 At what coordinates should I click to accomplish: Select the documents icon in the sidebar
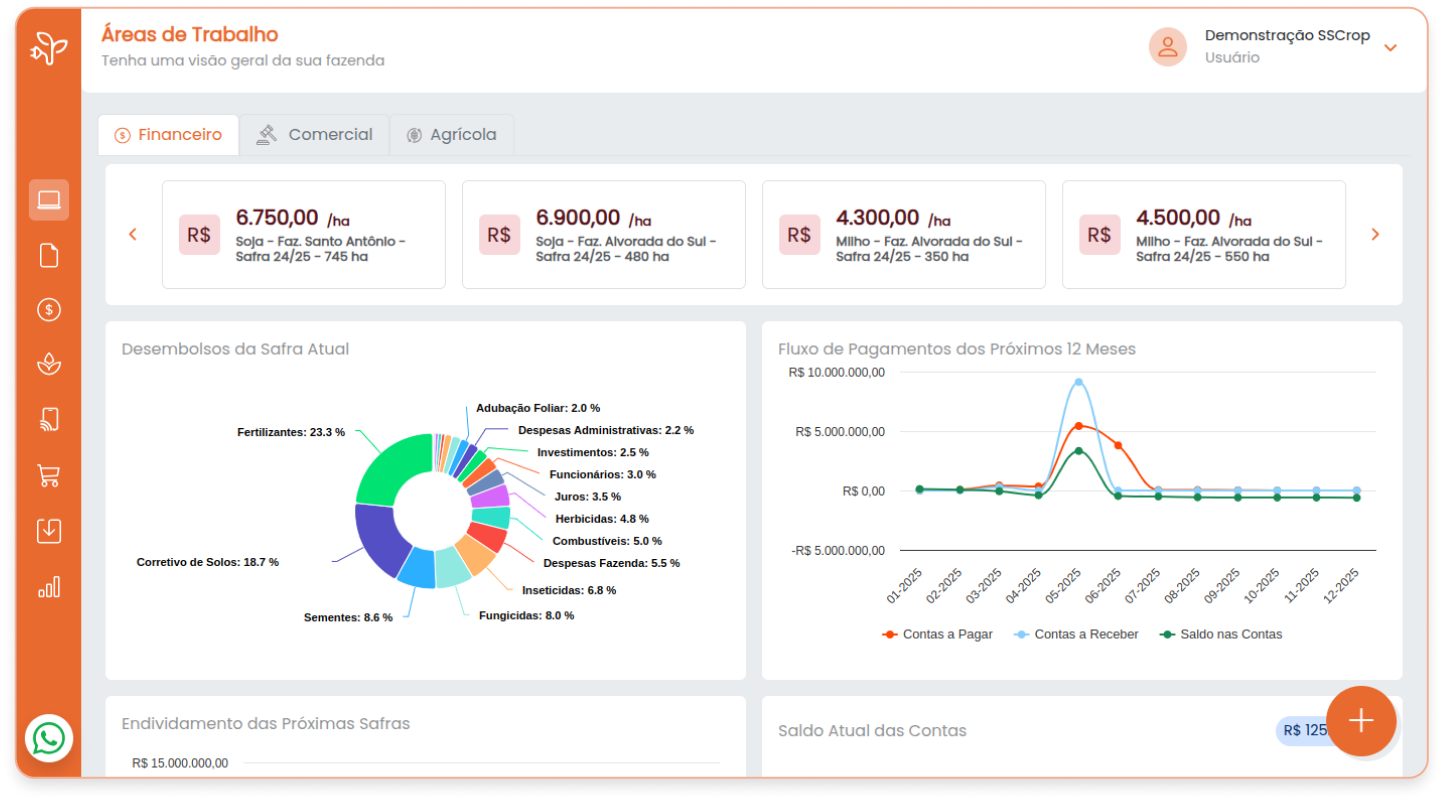click(48, 254)
